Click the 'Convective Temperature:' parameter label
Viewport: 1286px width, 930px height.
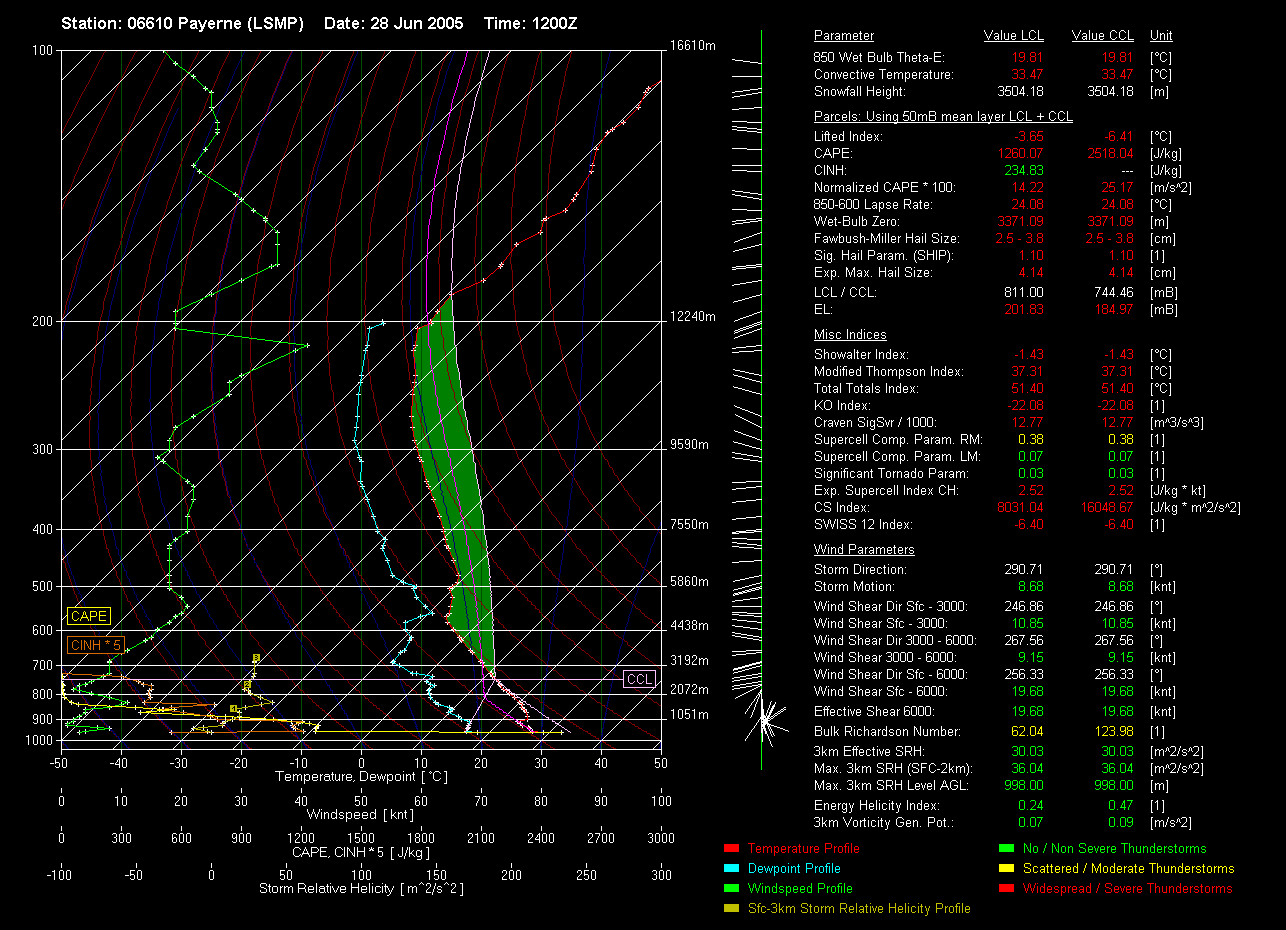884,75
